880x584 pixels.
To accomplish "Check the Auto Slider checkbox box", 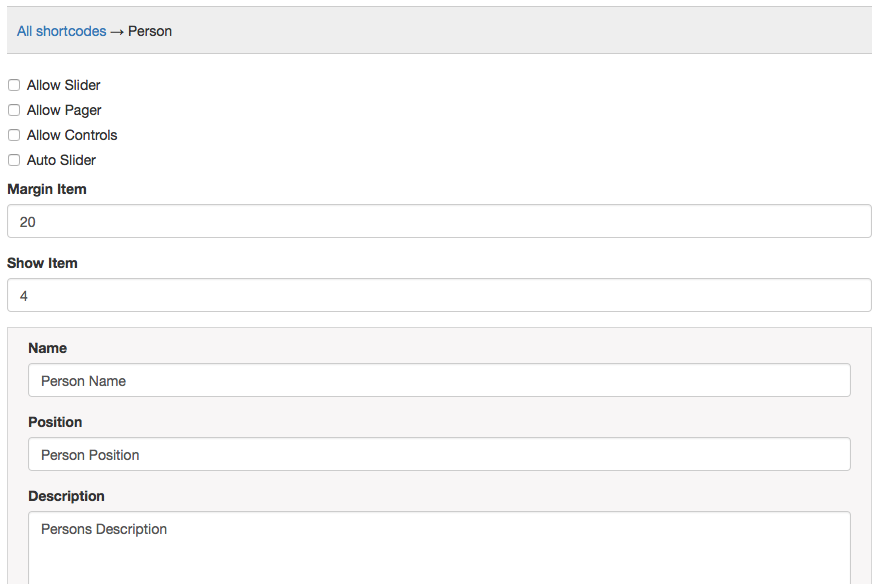I will click(14, 160).
